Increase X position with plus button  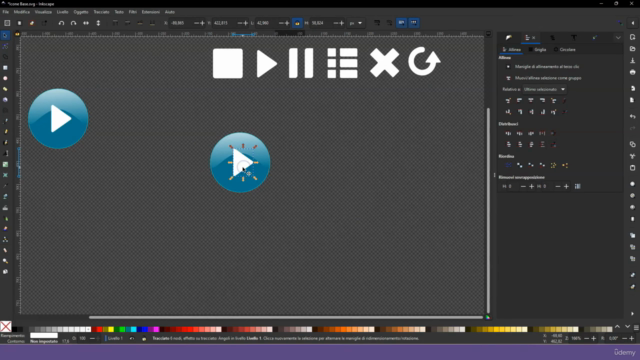(202, 23)
